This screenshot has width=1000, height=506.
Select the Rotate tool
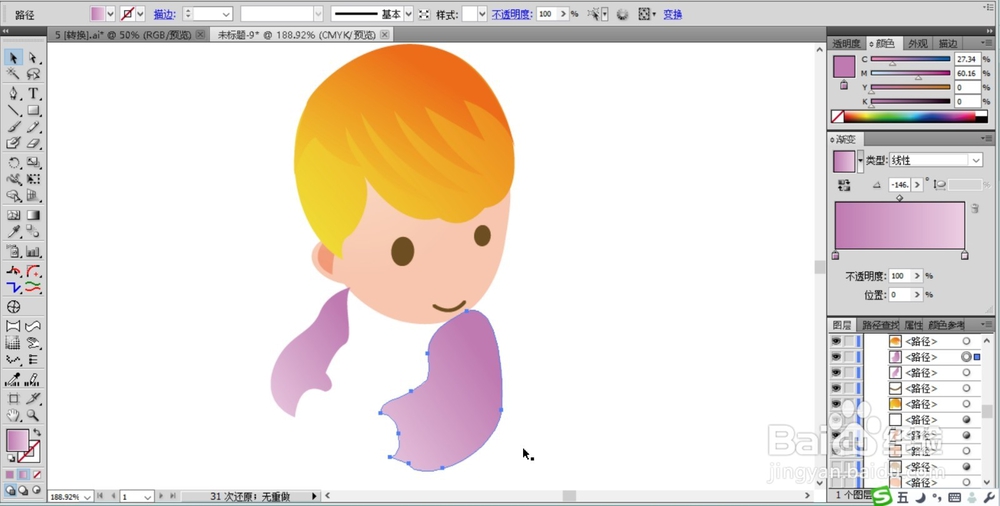tap(13, 163)
